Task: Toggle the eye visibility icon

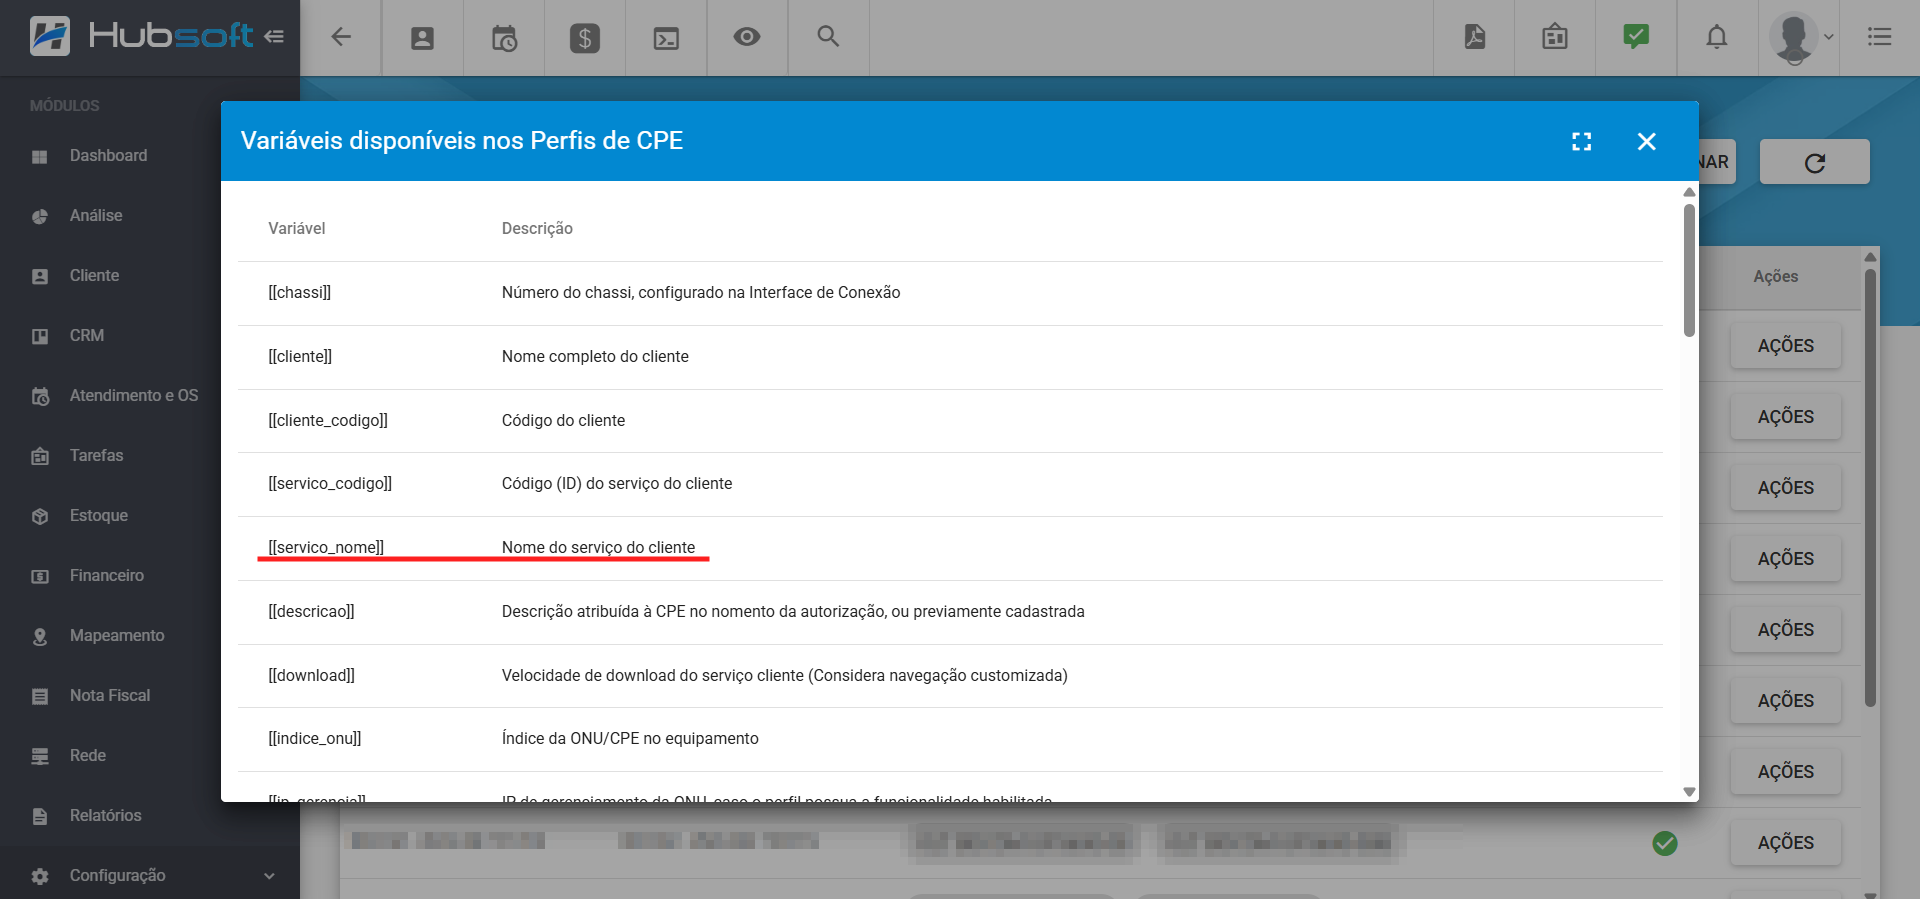Action: (747, 37)
